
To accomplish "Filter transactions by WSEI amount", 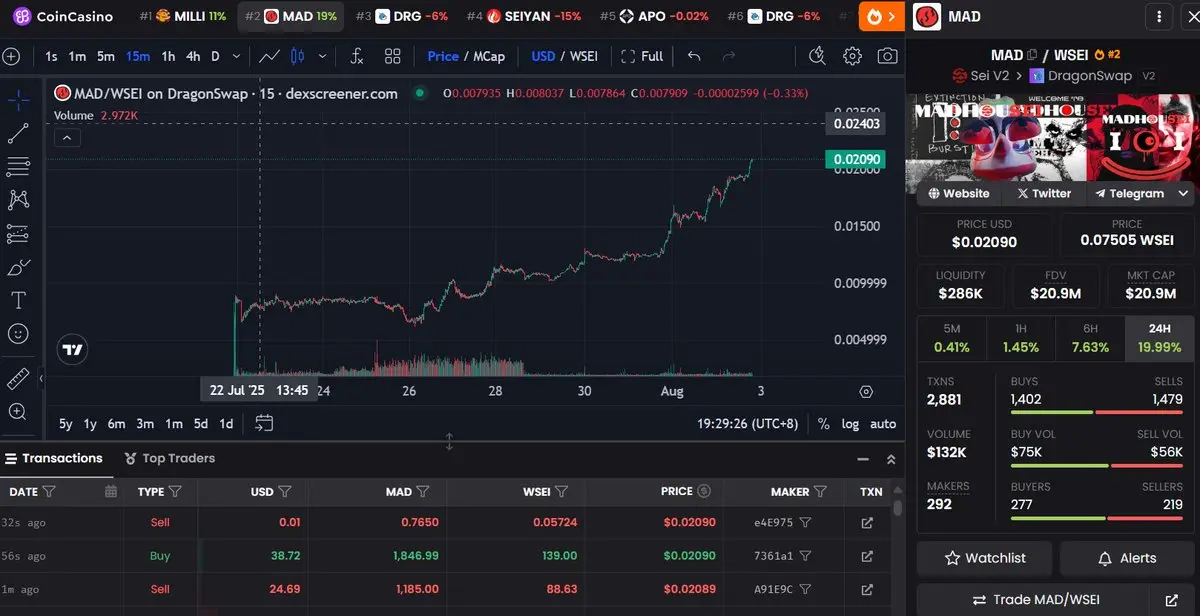I will 561,491.
